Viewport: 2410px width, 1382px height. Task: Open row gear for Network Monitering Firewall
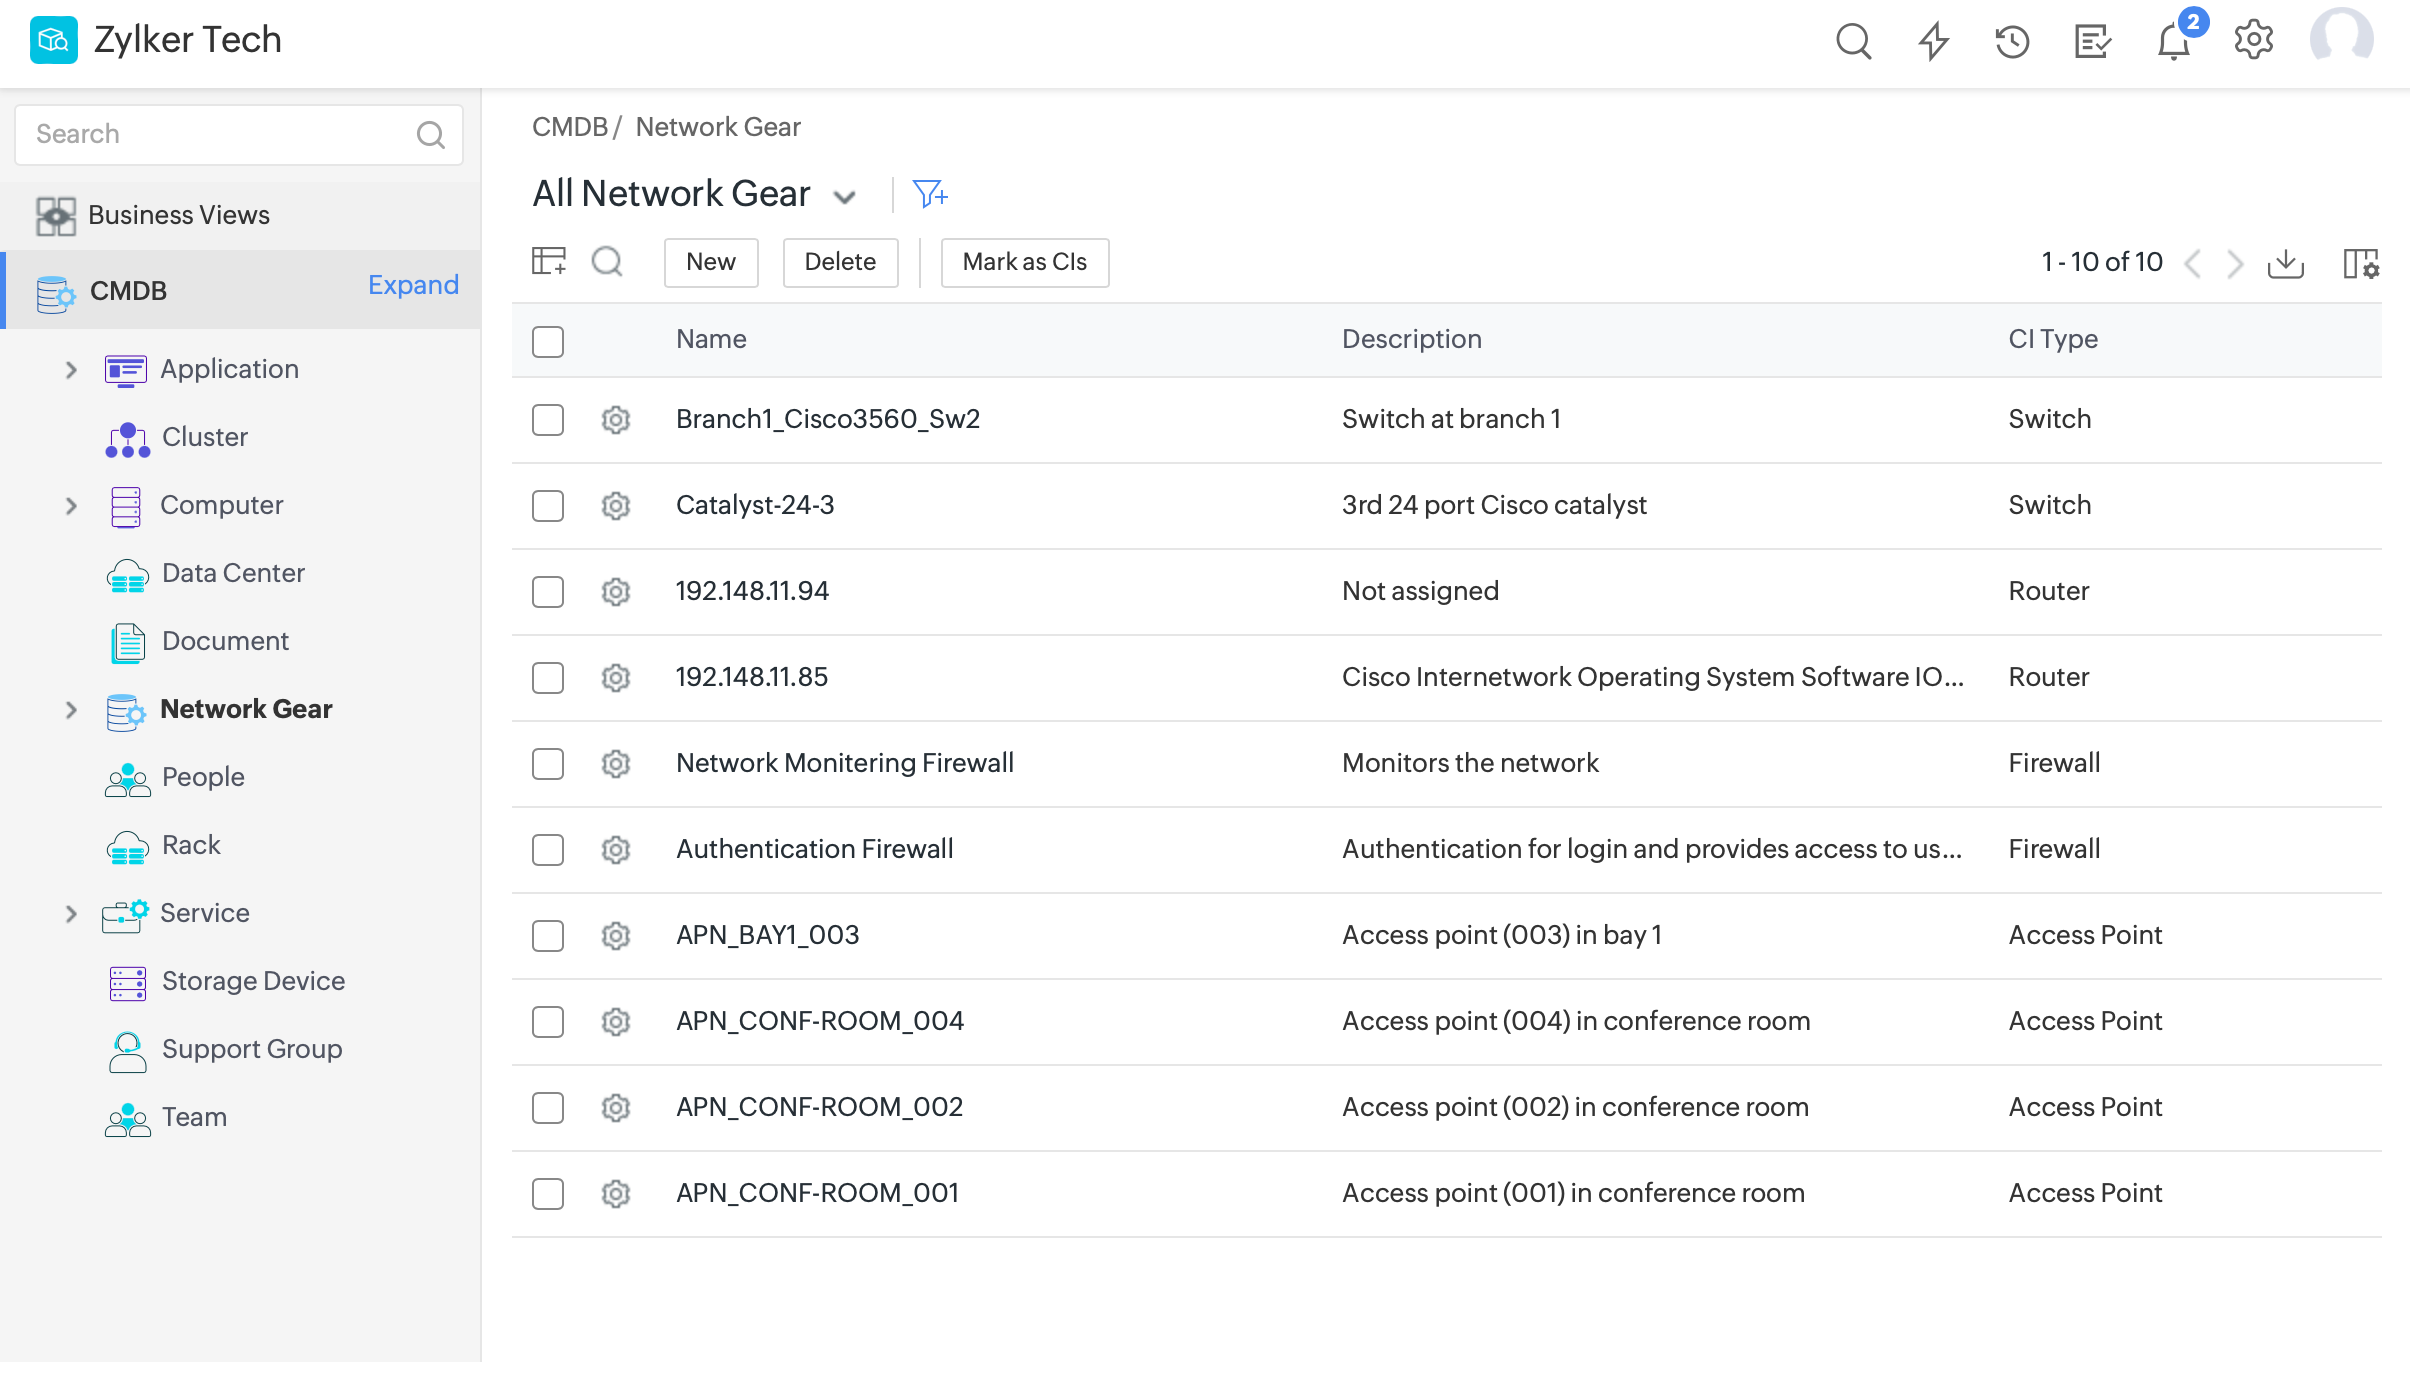tap(616, 764)
